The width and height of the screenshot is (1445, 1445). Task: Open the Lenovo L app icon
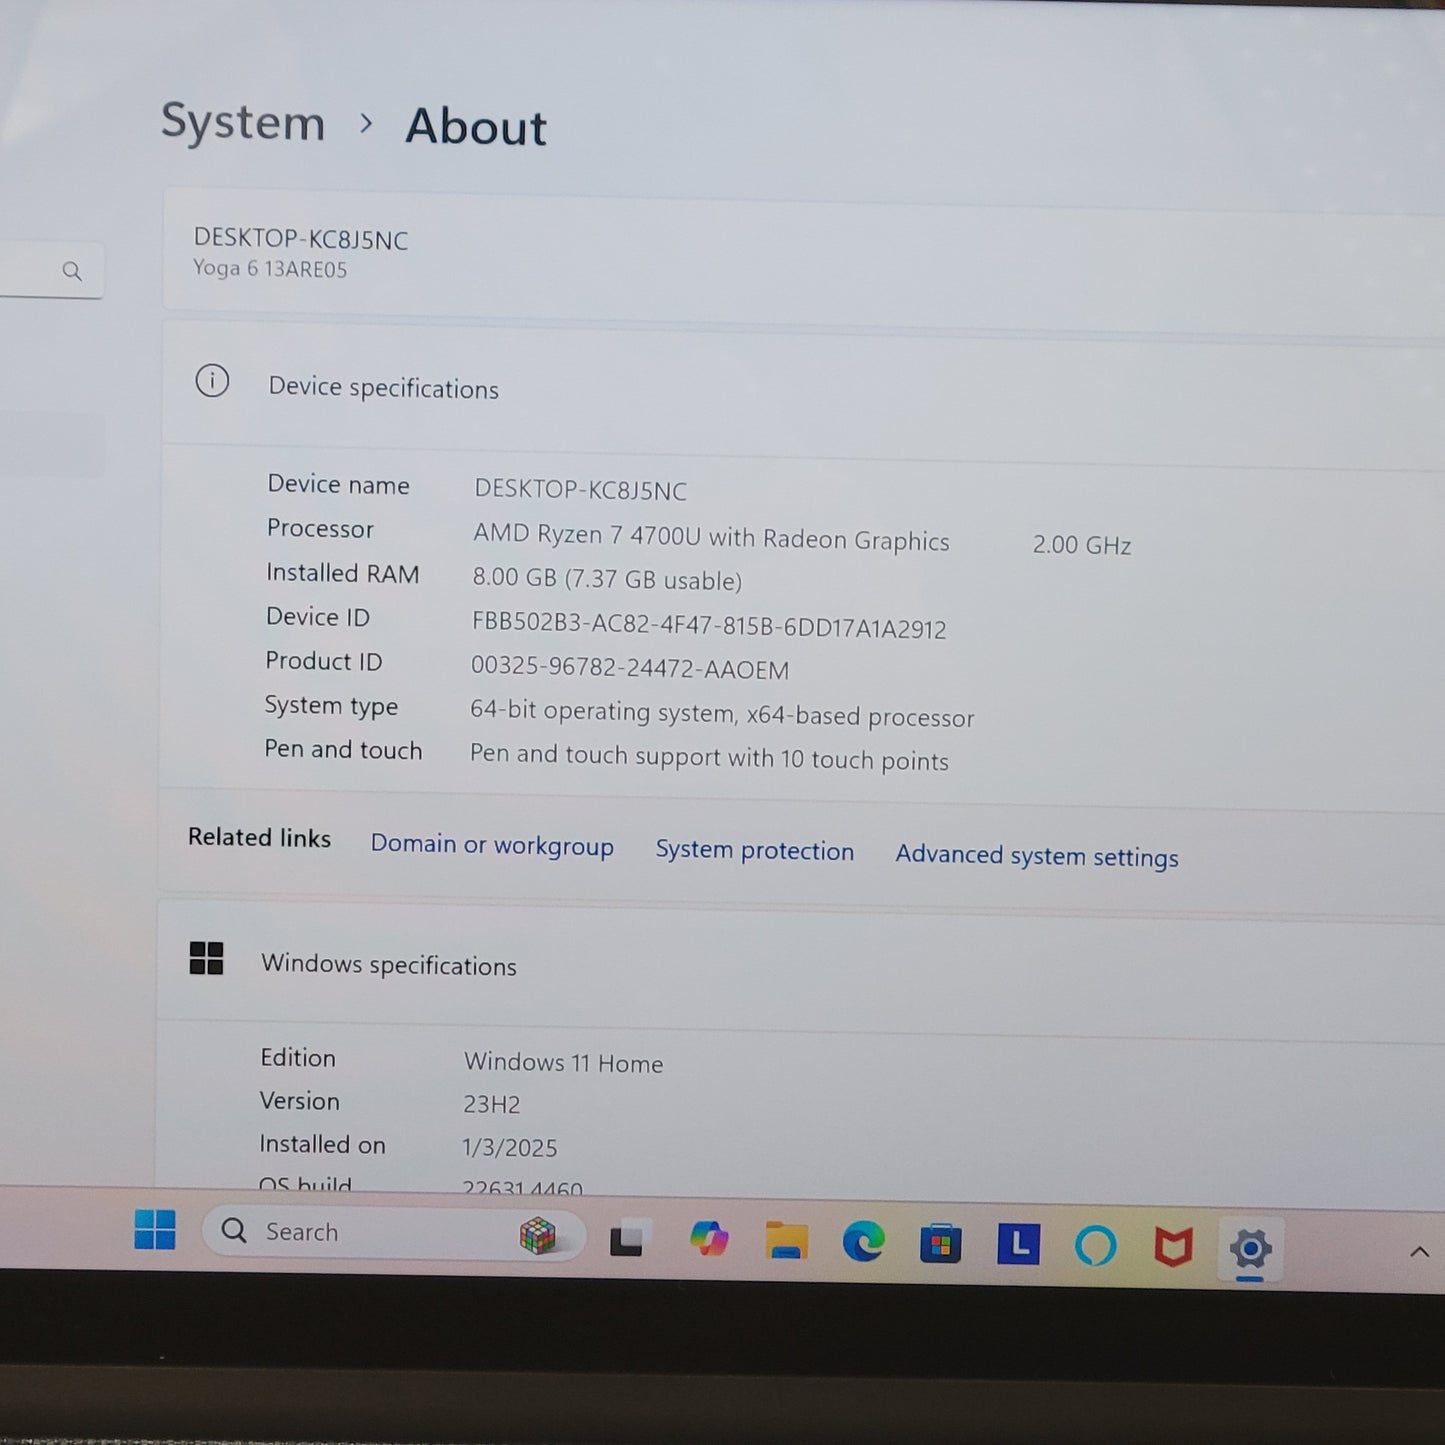pos(1018,1245)
